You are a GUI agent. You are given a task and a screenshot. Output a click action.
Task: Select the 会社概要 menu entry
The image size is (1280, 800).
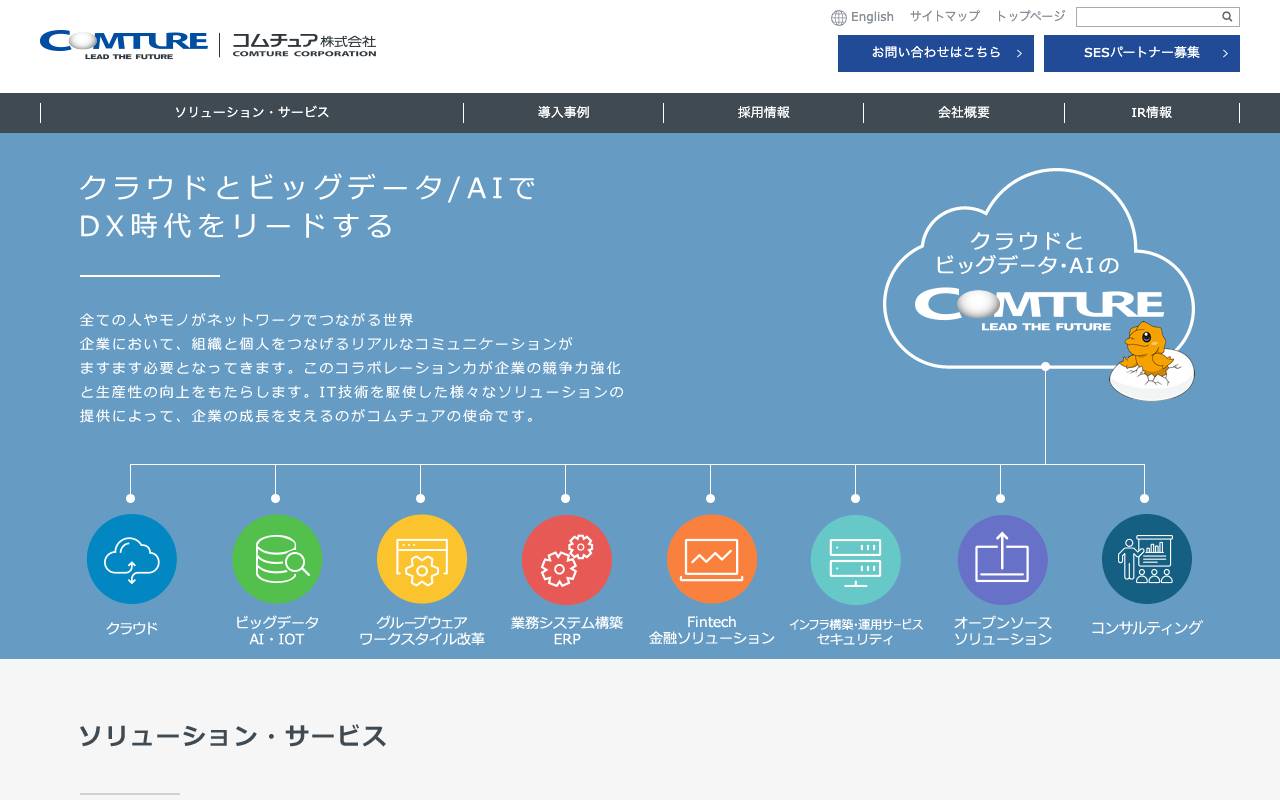pyautogui.click(x=963, y=112)
